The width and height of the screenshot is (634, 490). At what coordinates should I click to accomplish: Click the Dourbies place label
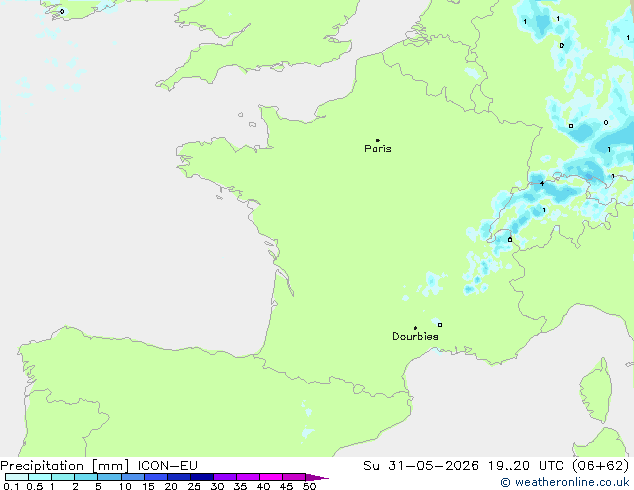coord(415,336)
